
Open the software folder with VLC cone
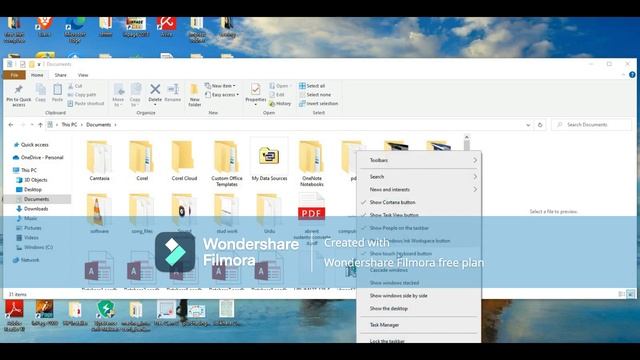click(99, 213)
